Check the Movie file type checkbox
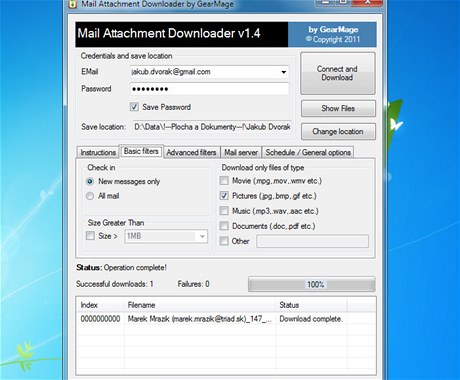The height and width of the screenshot is (380, 460). [224, 181]
